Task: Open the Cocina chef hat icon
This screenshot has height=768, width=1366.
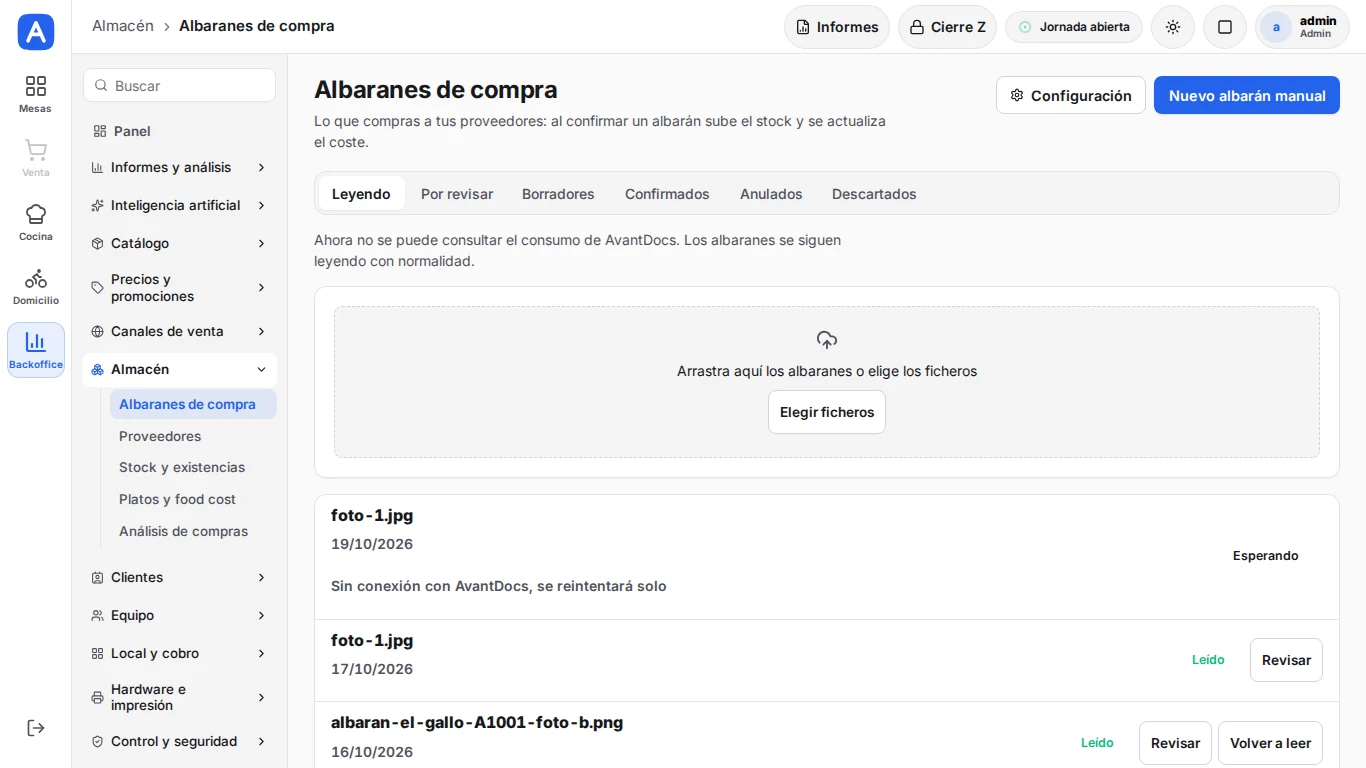Action: 36,214
